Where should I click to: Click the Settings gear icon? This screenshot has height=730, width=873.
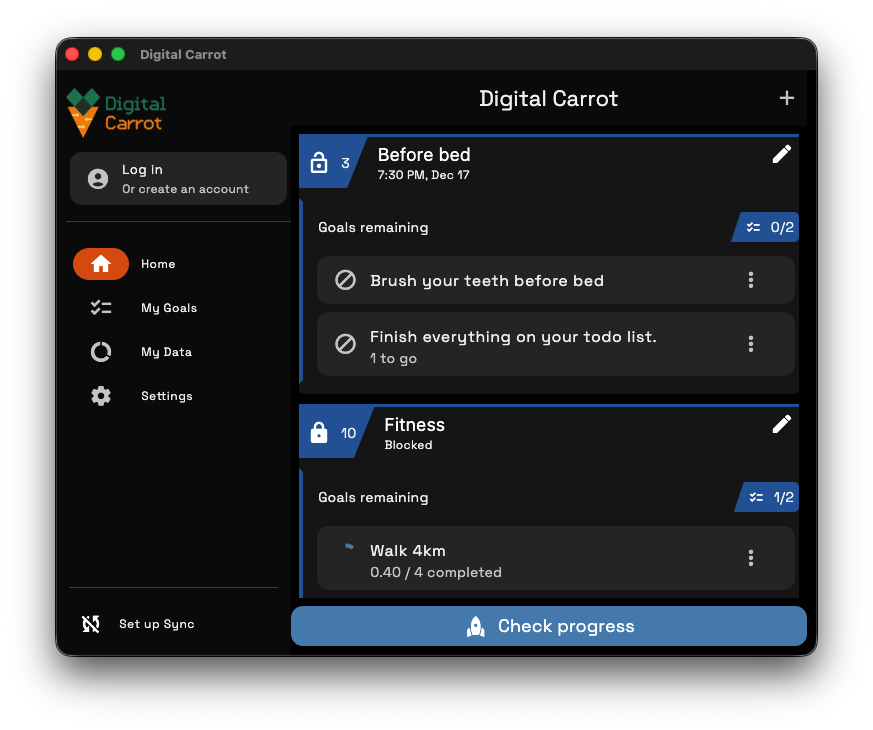[x=101, y=396]
